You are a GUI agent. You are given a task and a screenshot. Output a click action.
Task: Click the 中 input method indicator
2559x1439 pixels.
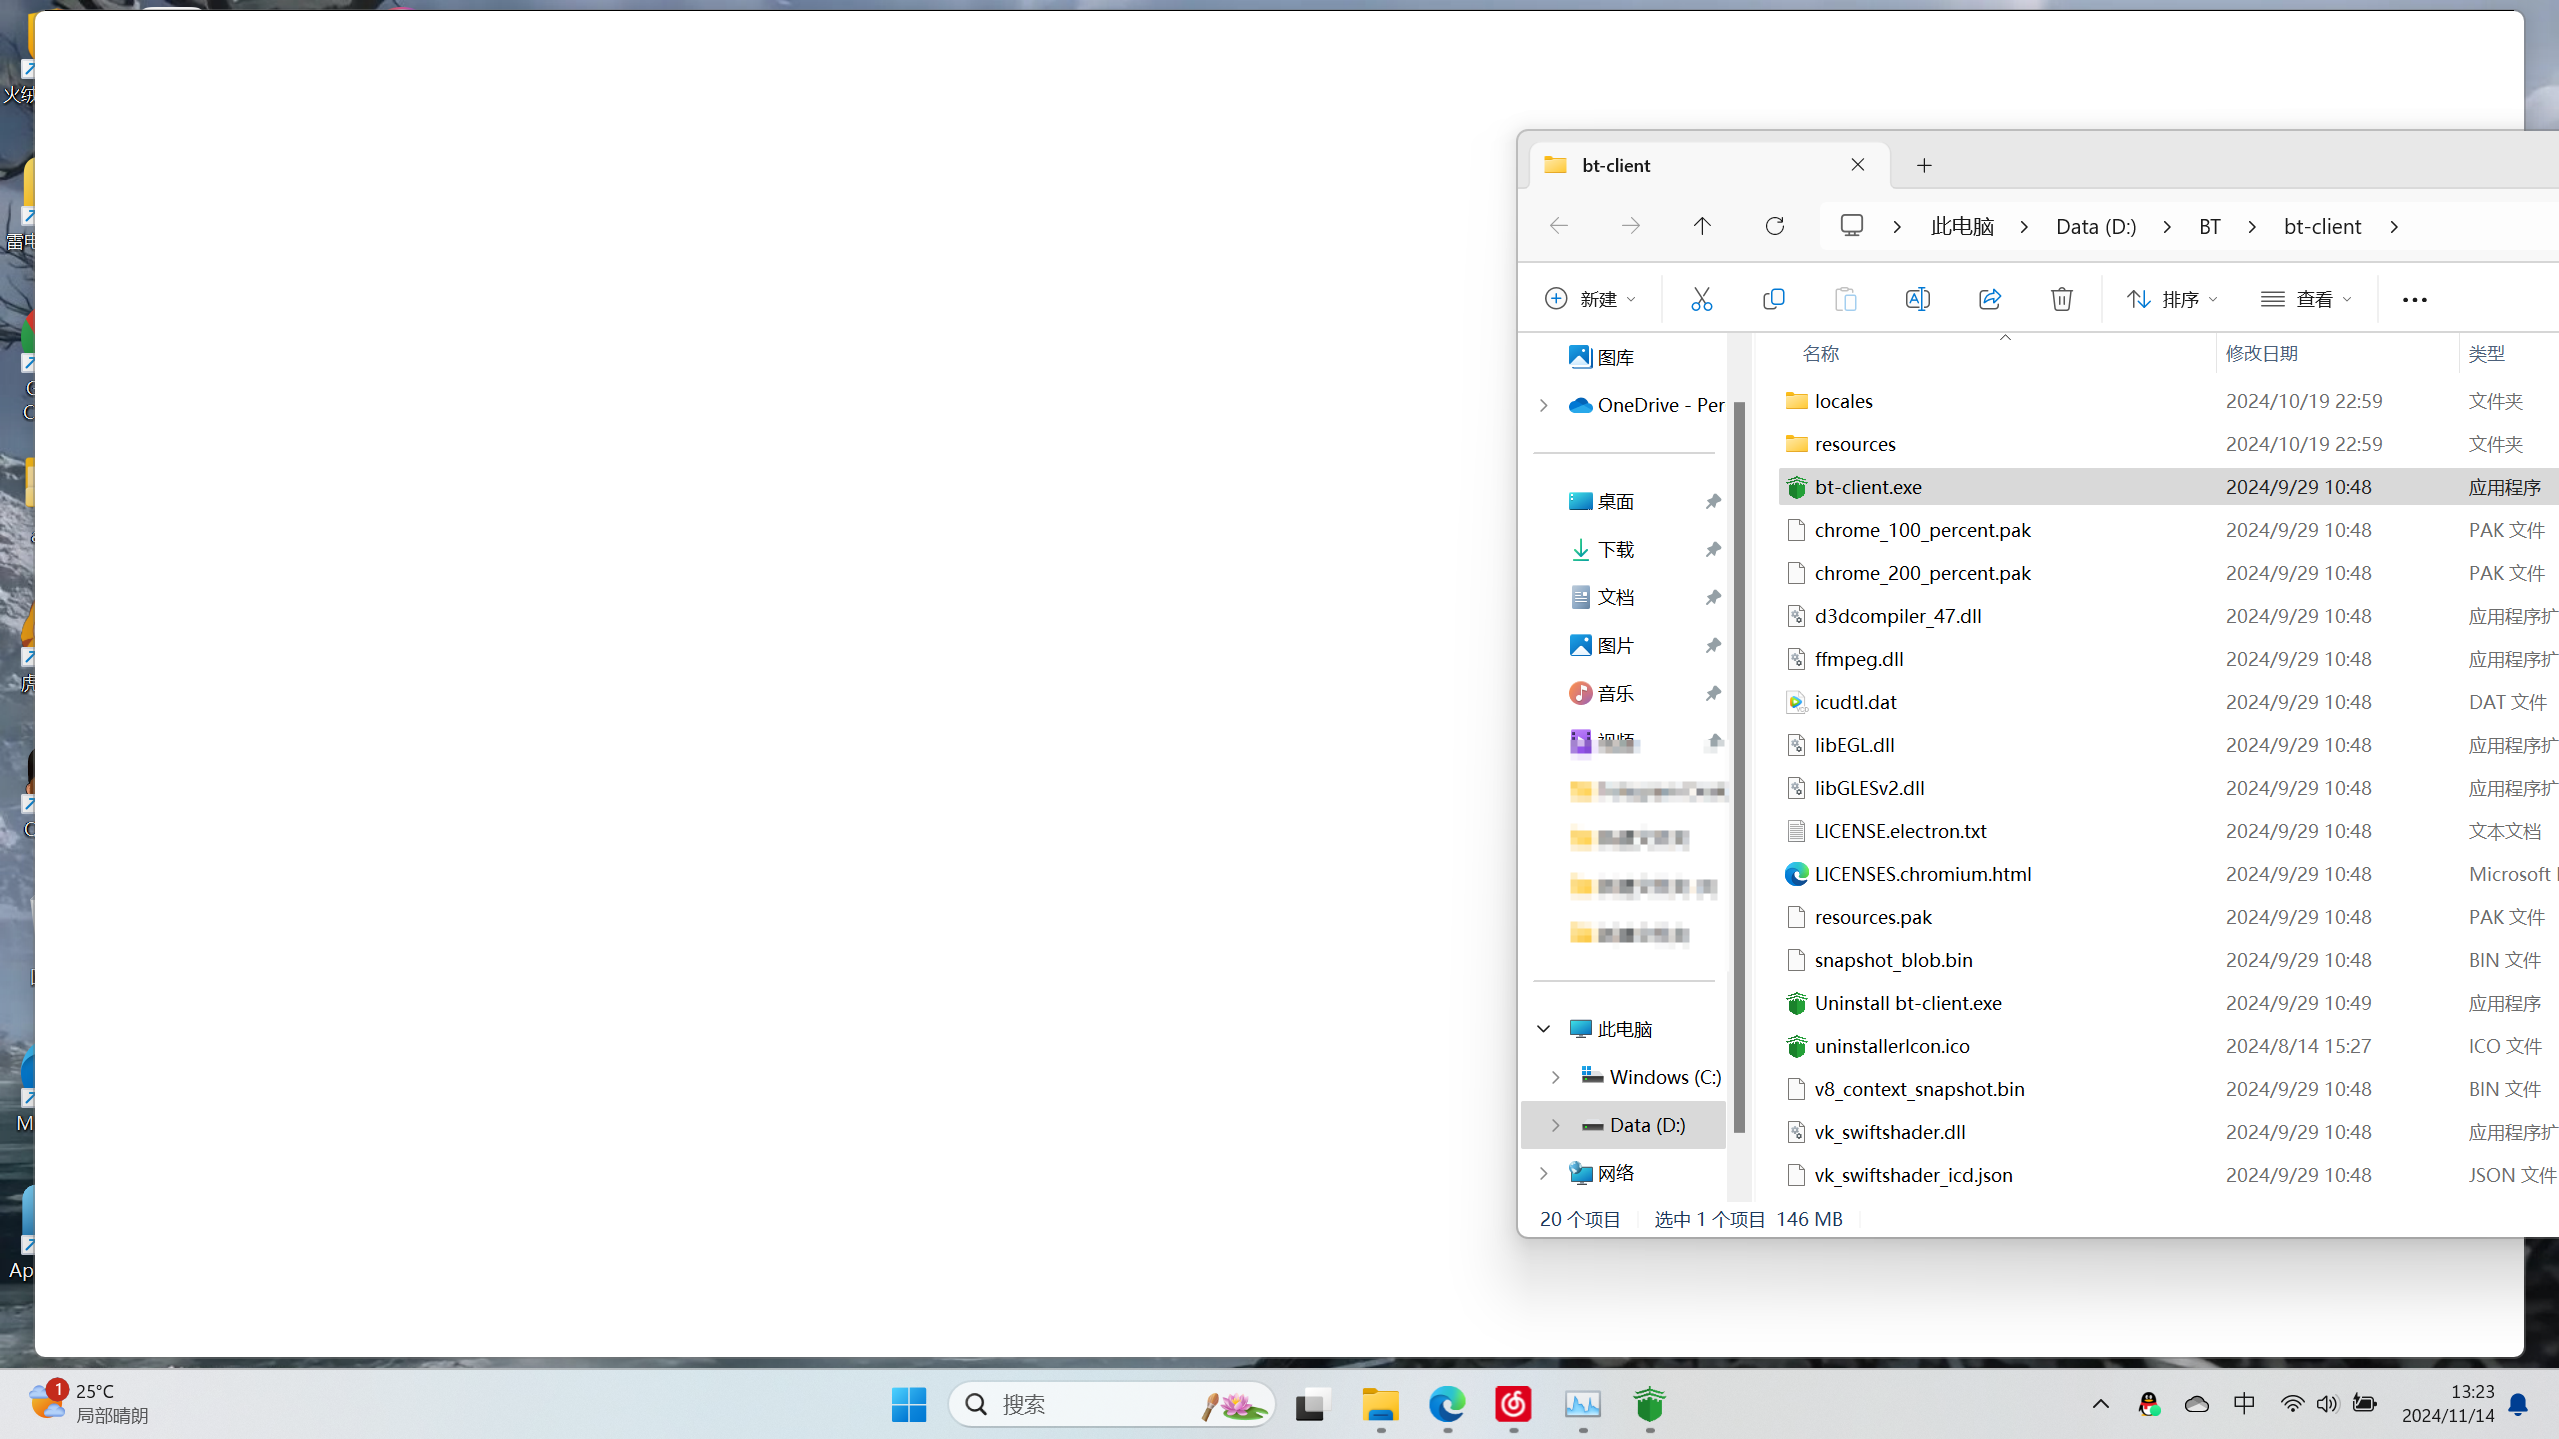tap(2243, 1404)
